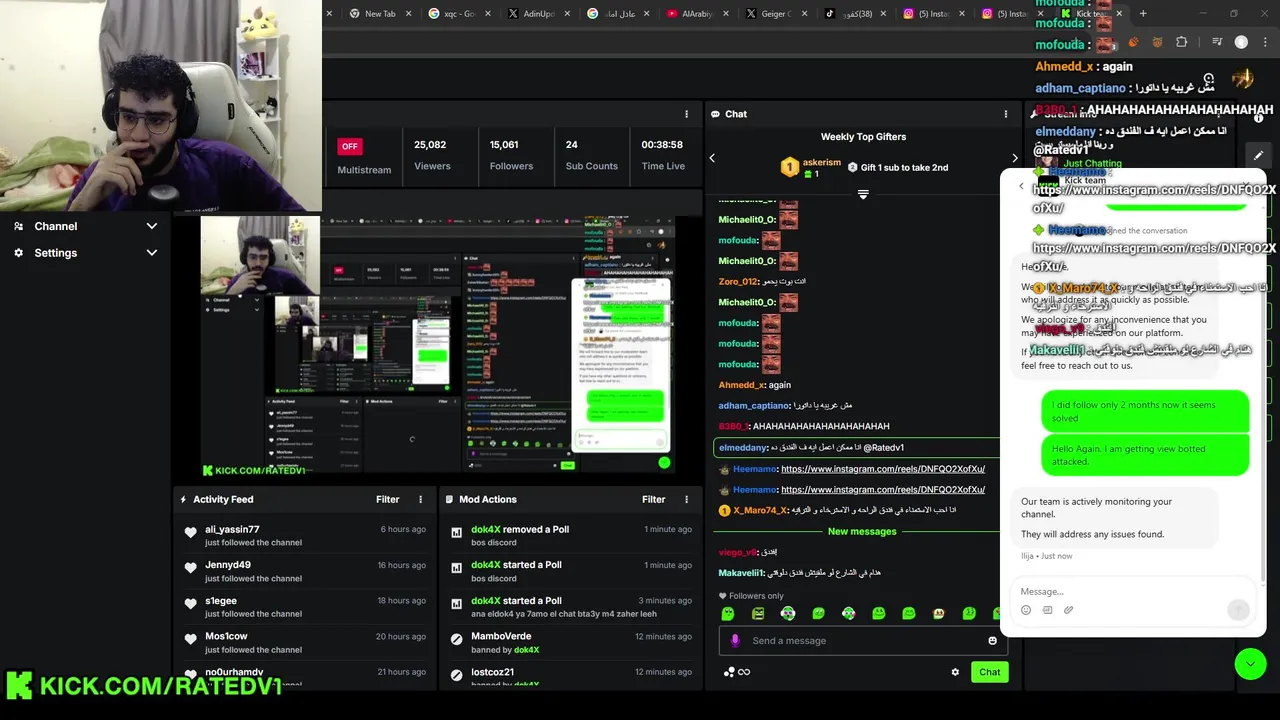The image size is (1280, 720).
Task: Go back in the Kick team support chat
Action: coord(1021,186)
